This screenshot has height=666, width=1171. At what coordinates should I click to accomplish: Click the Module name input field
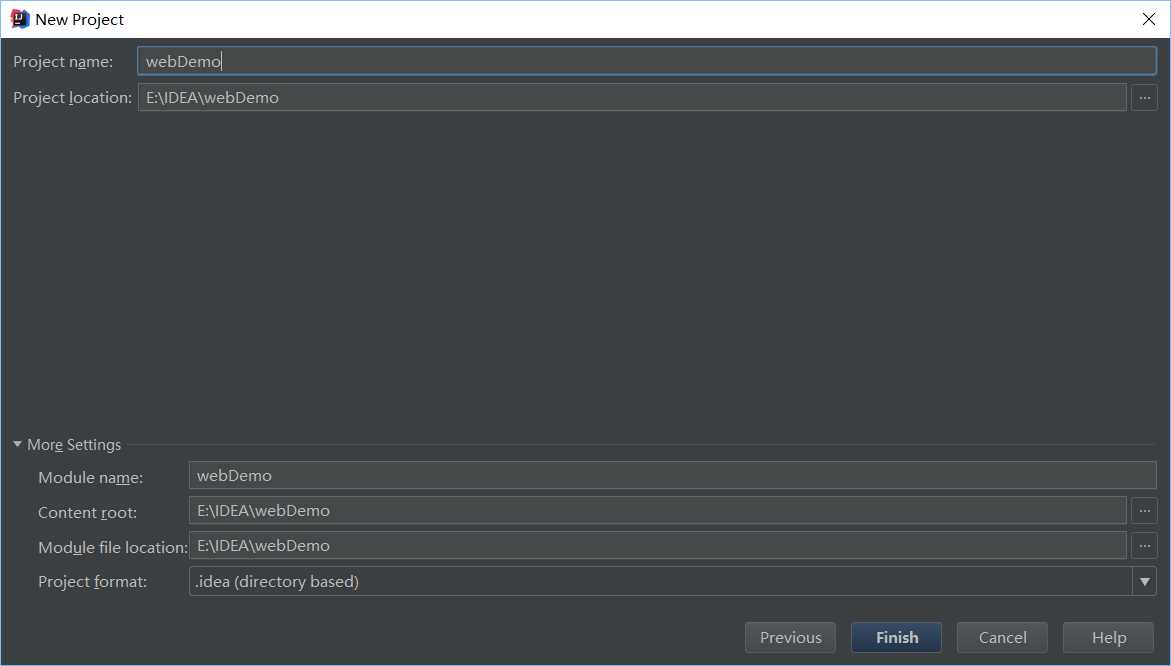click(672, 476)
